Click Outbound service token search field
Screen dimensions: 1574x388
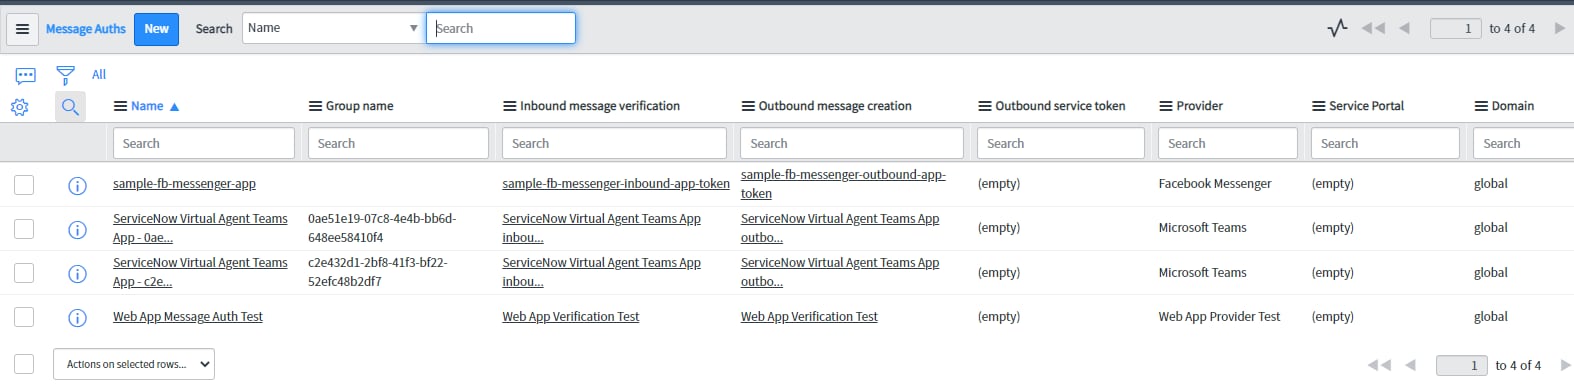pos(1061,143)
